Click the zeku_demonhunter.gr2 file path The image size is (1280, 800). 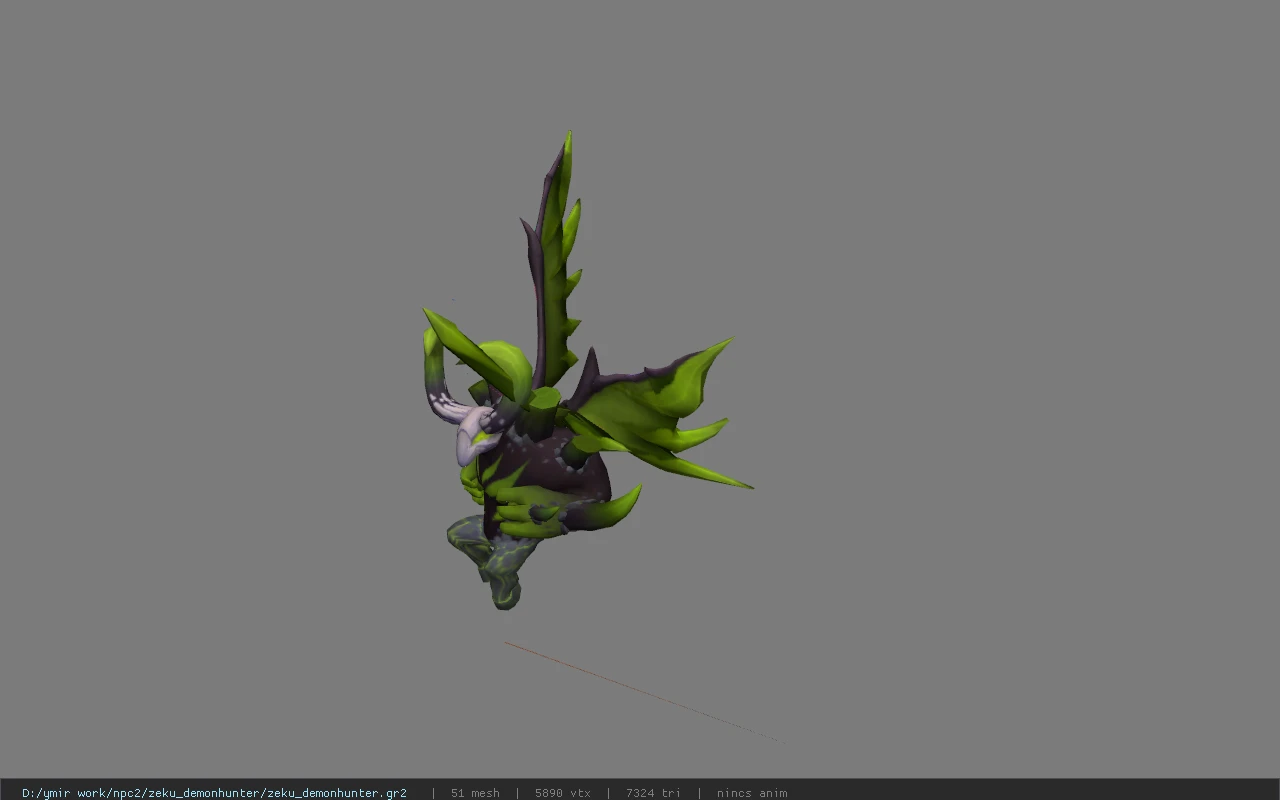(x=214, y=793)
